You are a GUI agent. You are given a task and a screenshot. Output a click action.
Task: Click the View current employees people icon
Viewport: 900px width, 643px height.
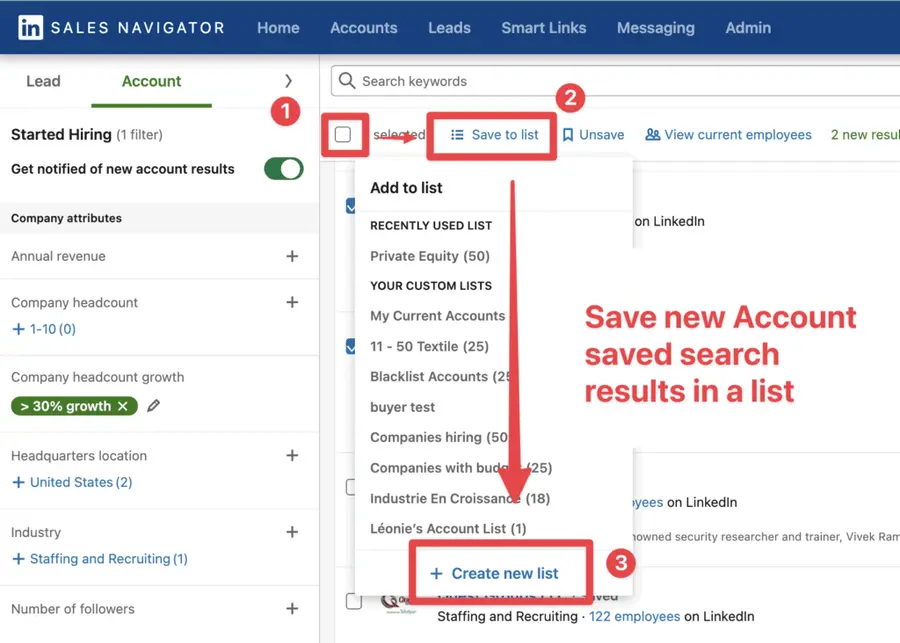point(654,134)
